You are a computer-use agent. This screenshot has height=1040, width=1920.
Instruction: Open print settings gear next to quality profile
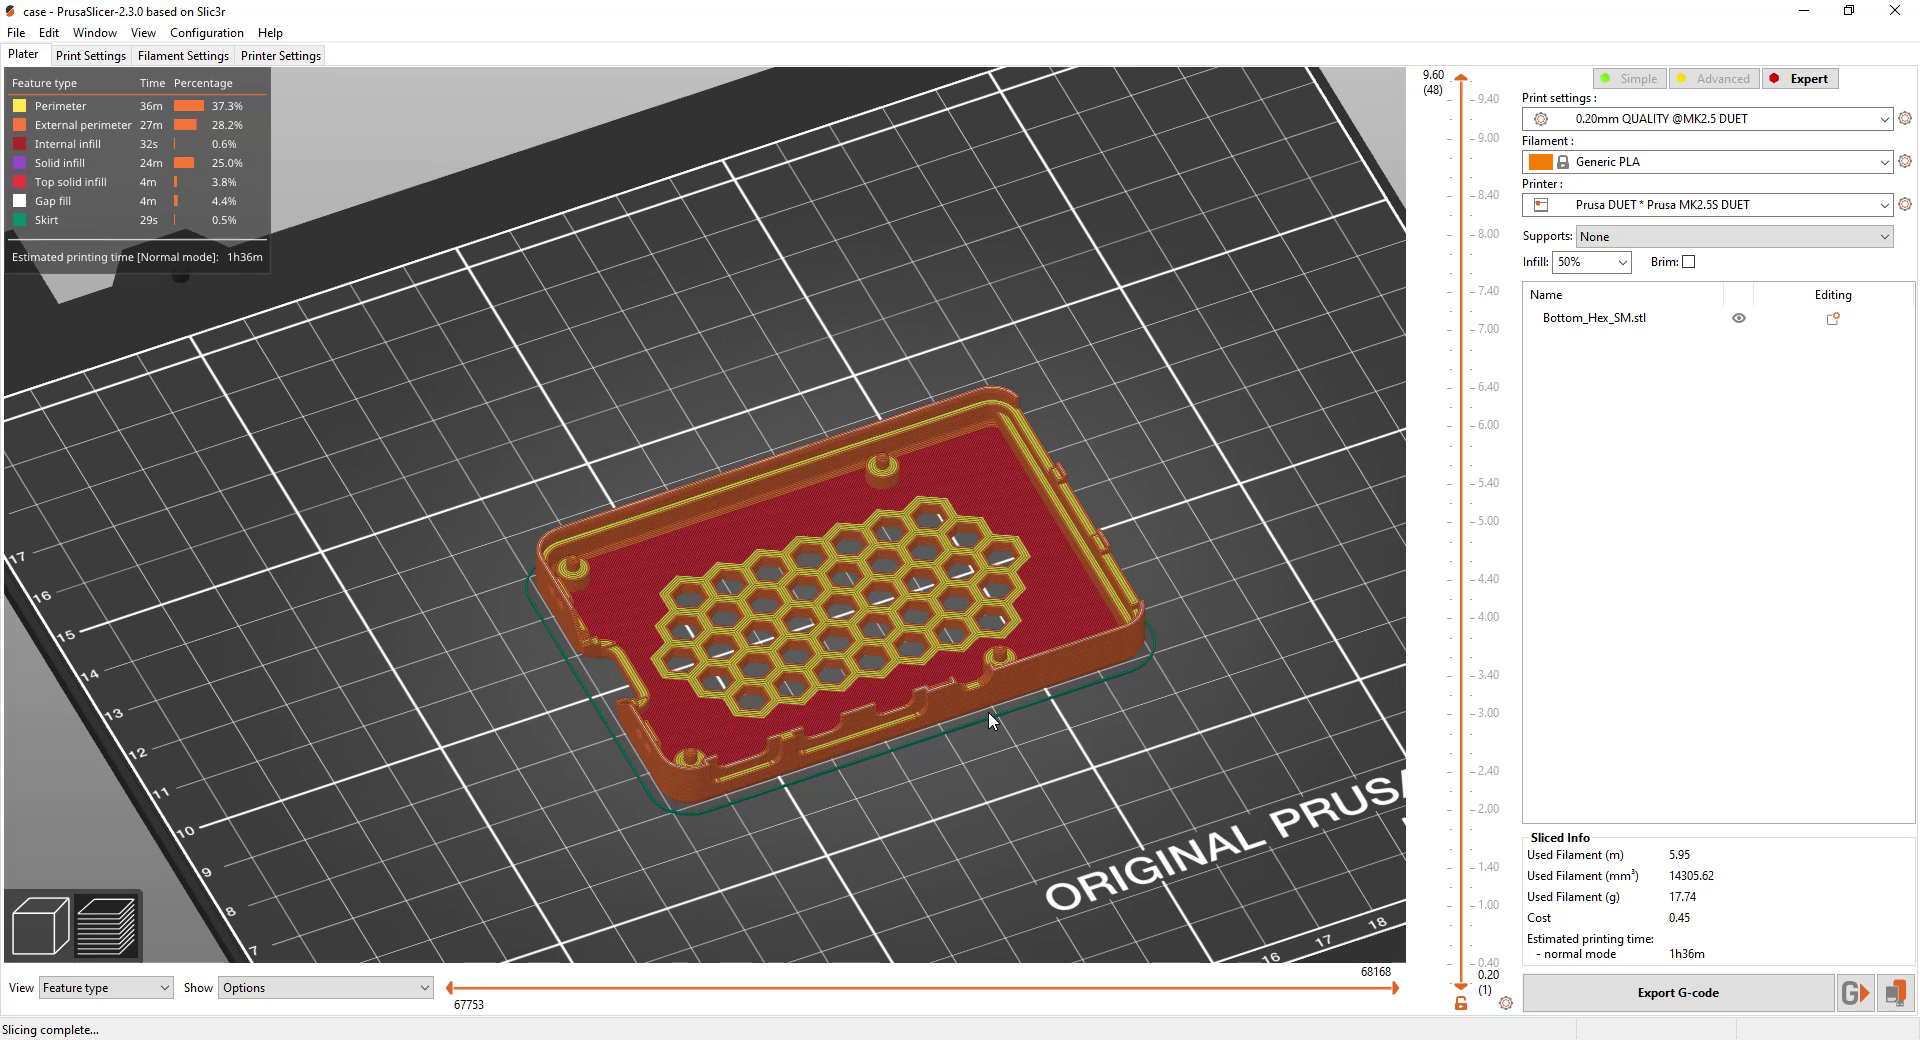point(1905,119)
